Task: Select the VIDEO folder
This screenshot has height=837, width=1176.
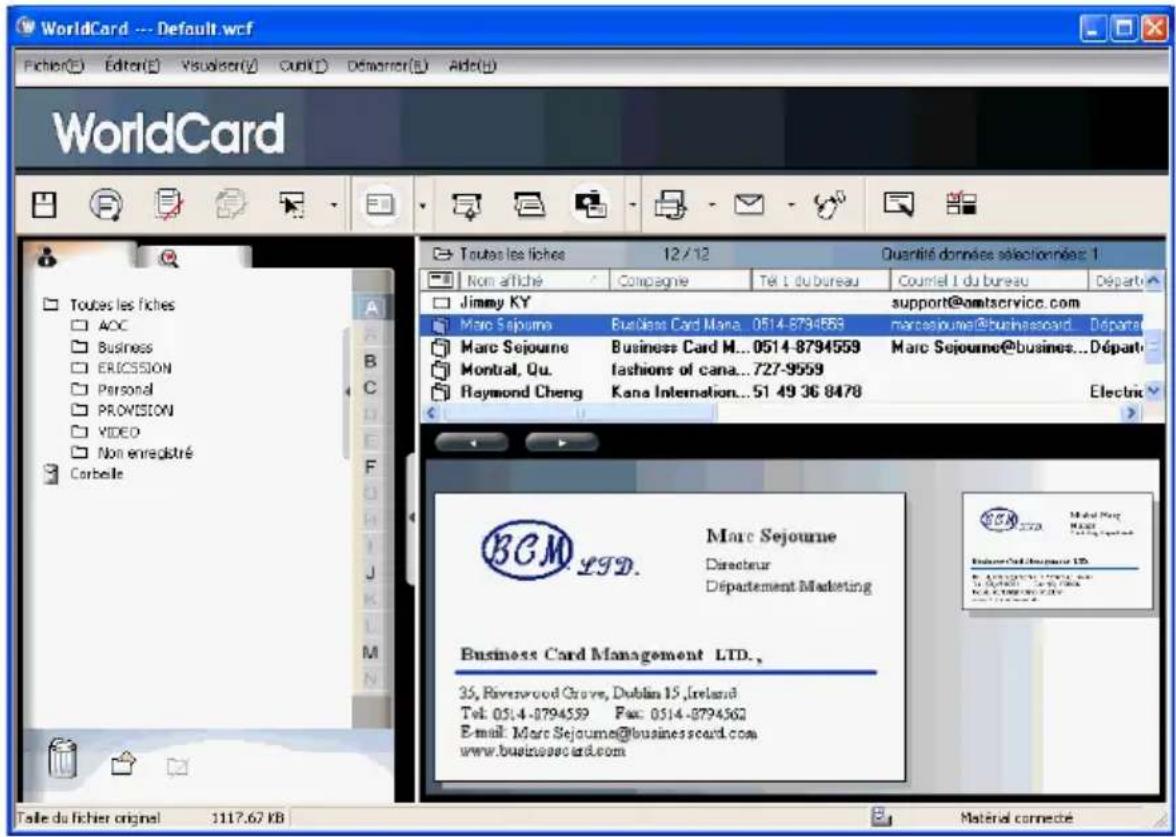Action: (x=118, y=432)
